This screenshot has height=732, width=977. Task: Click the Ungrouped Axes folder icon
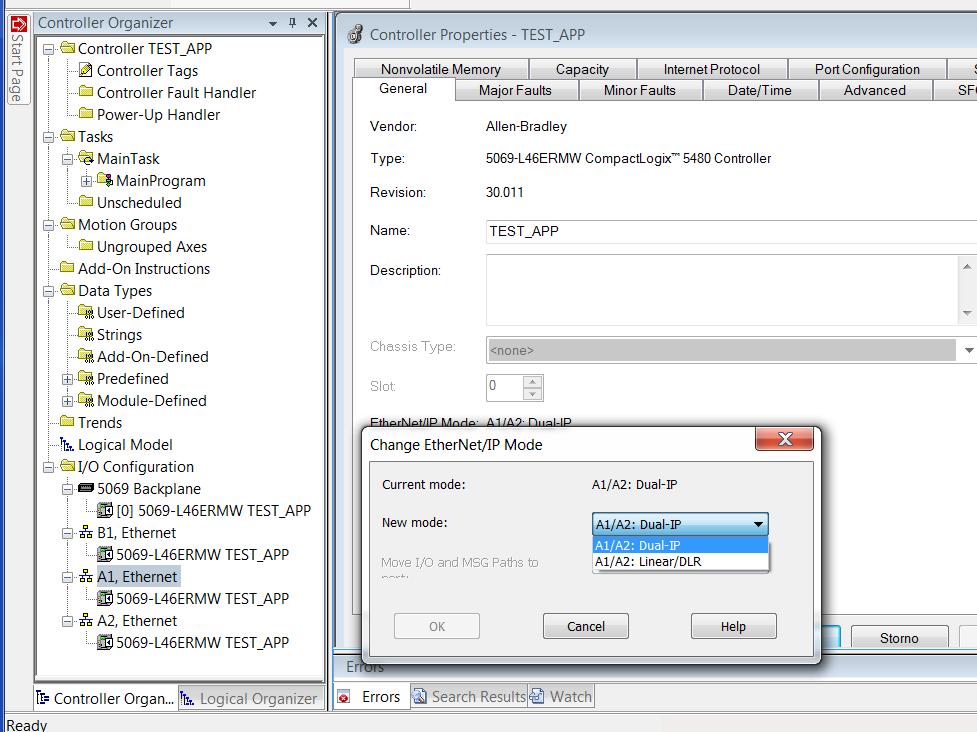pos(87,246)
